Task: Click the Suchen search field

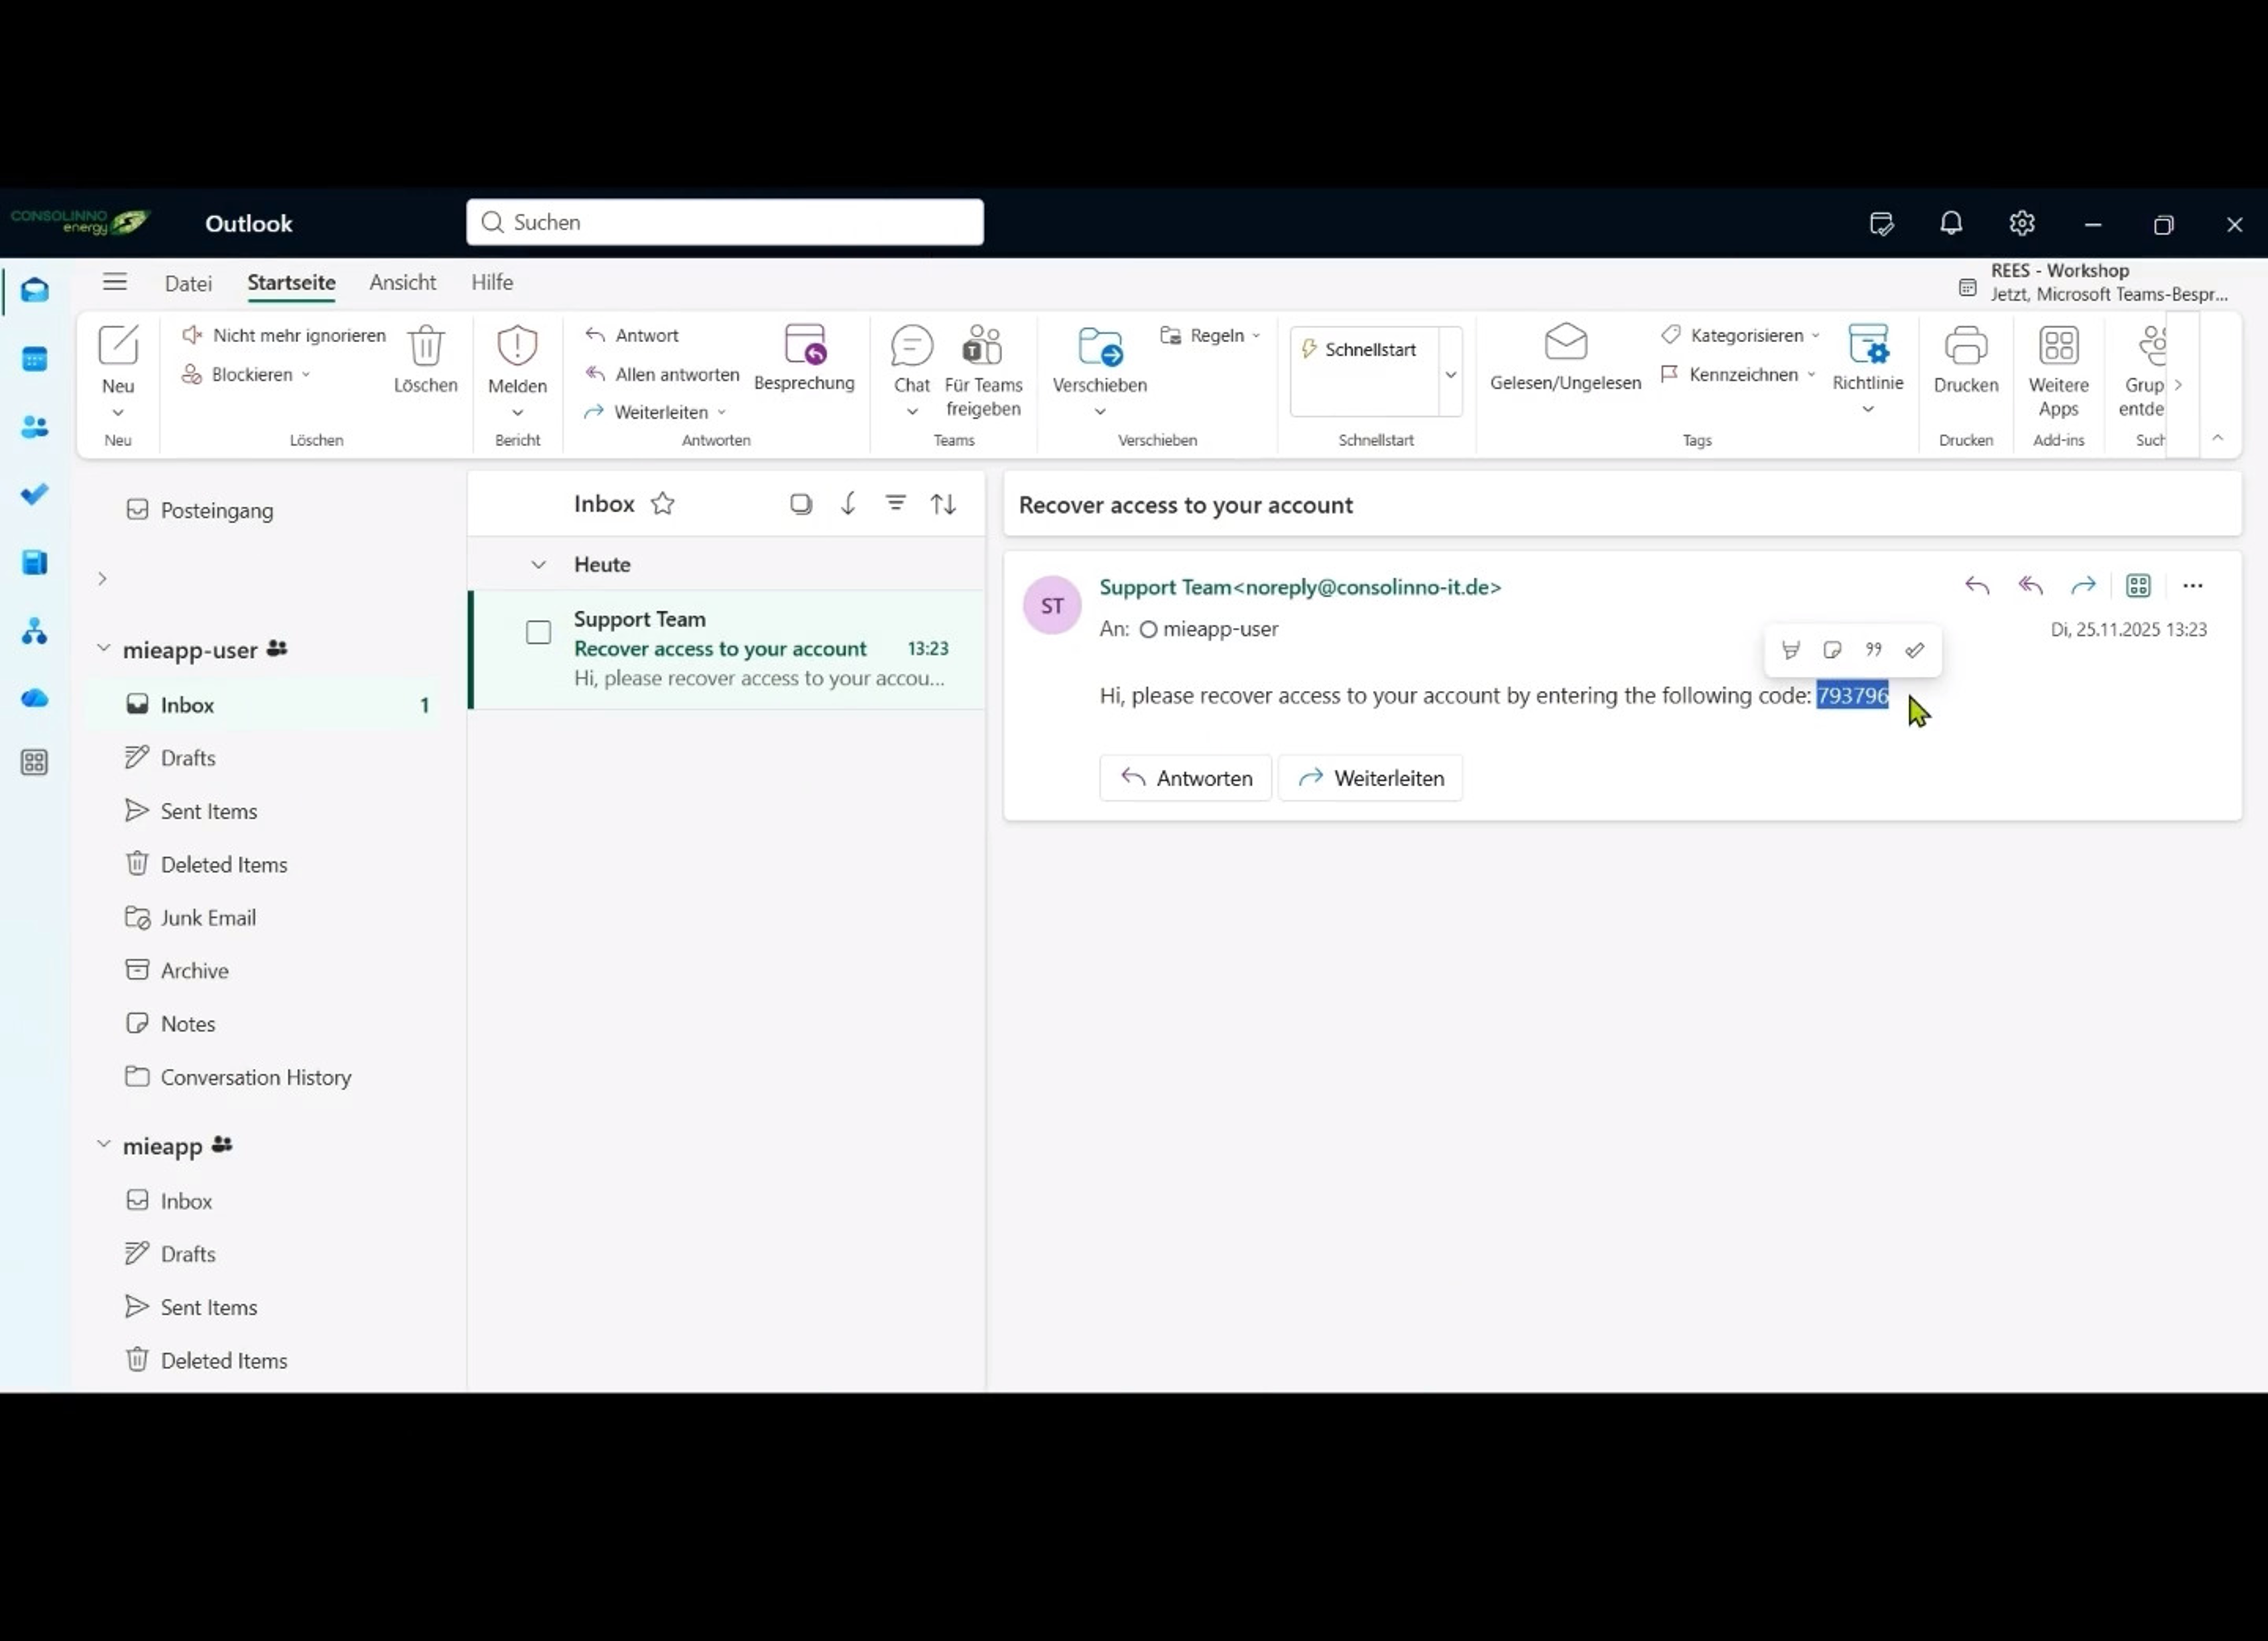Action: [725, 222]
